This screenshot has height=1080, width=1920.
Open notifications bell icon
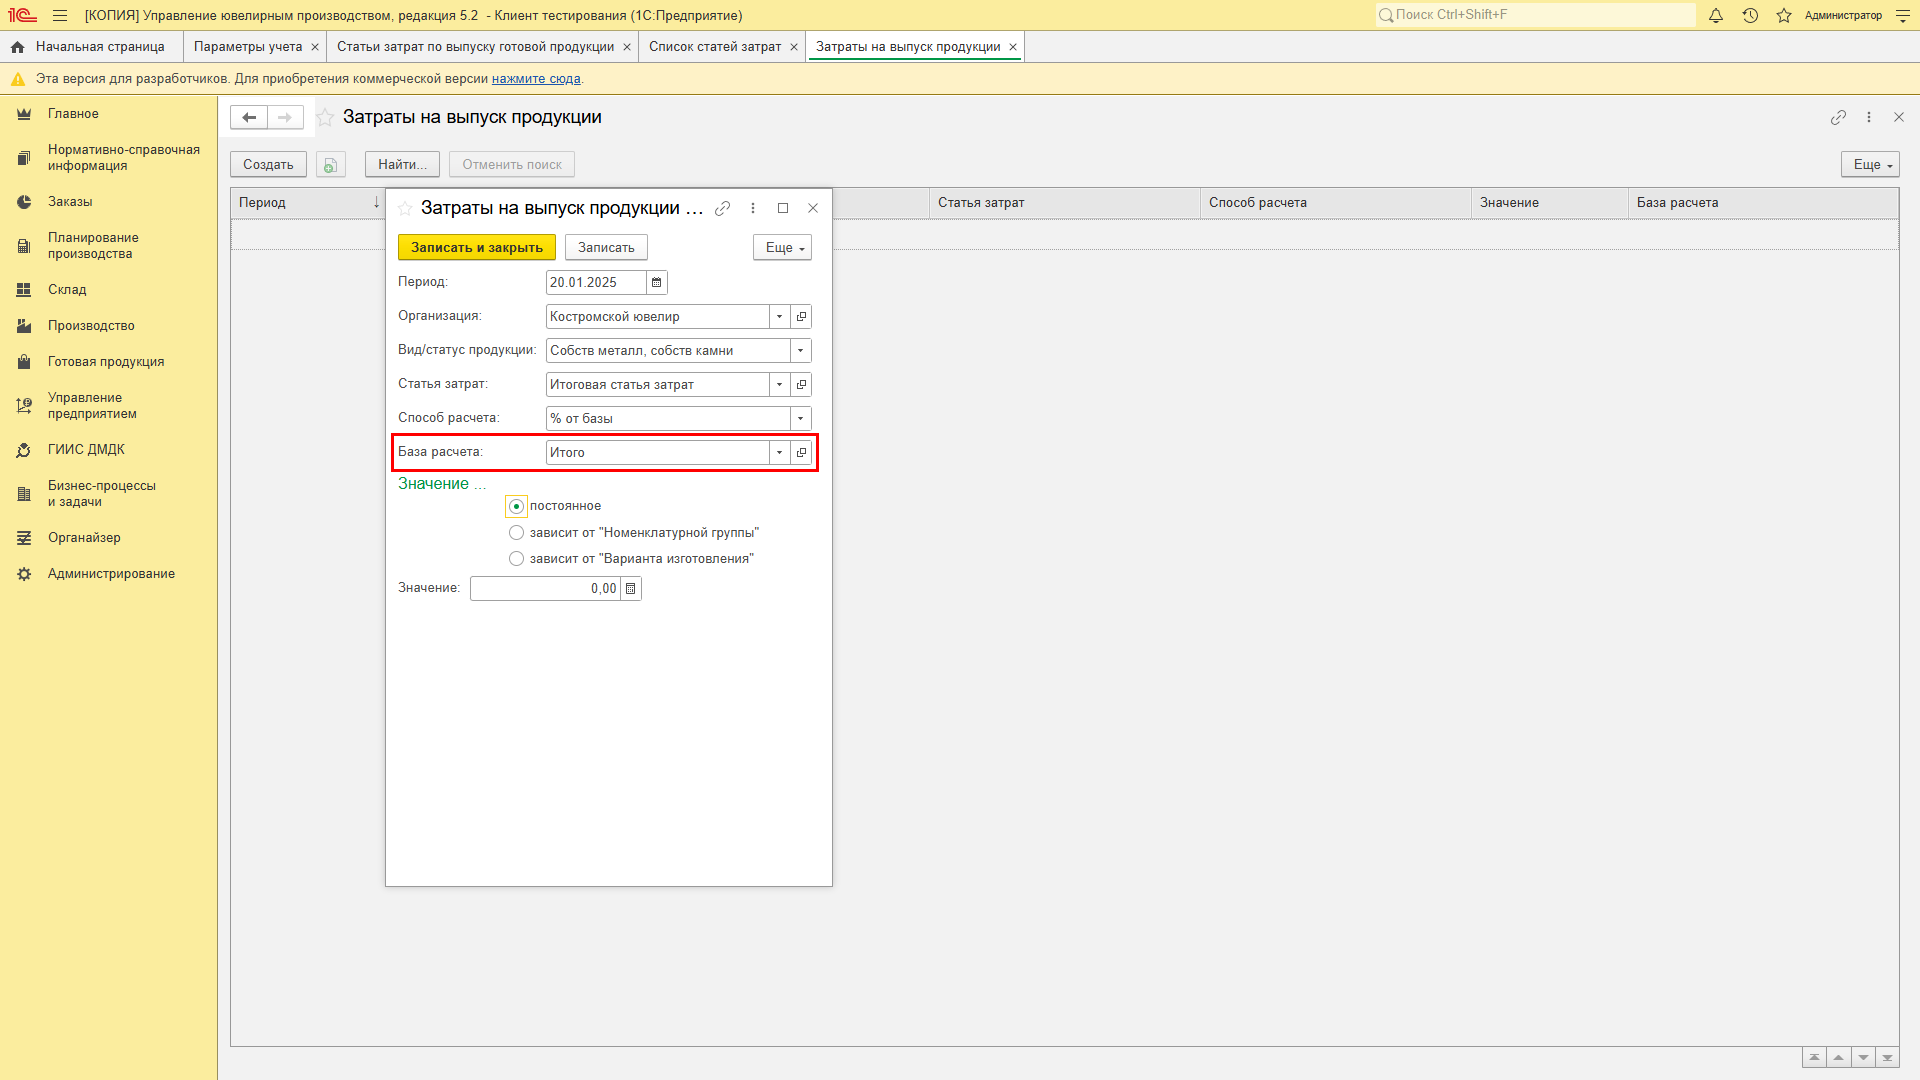1716,15
